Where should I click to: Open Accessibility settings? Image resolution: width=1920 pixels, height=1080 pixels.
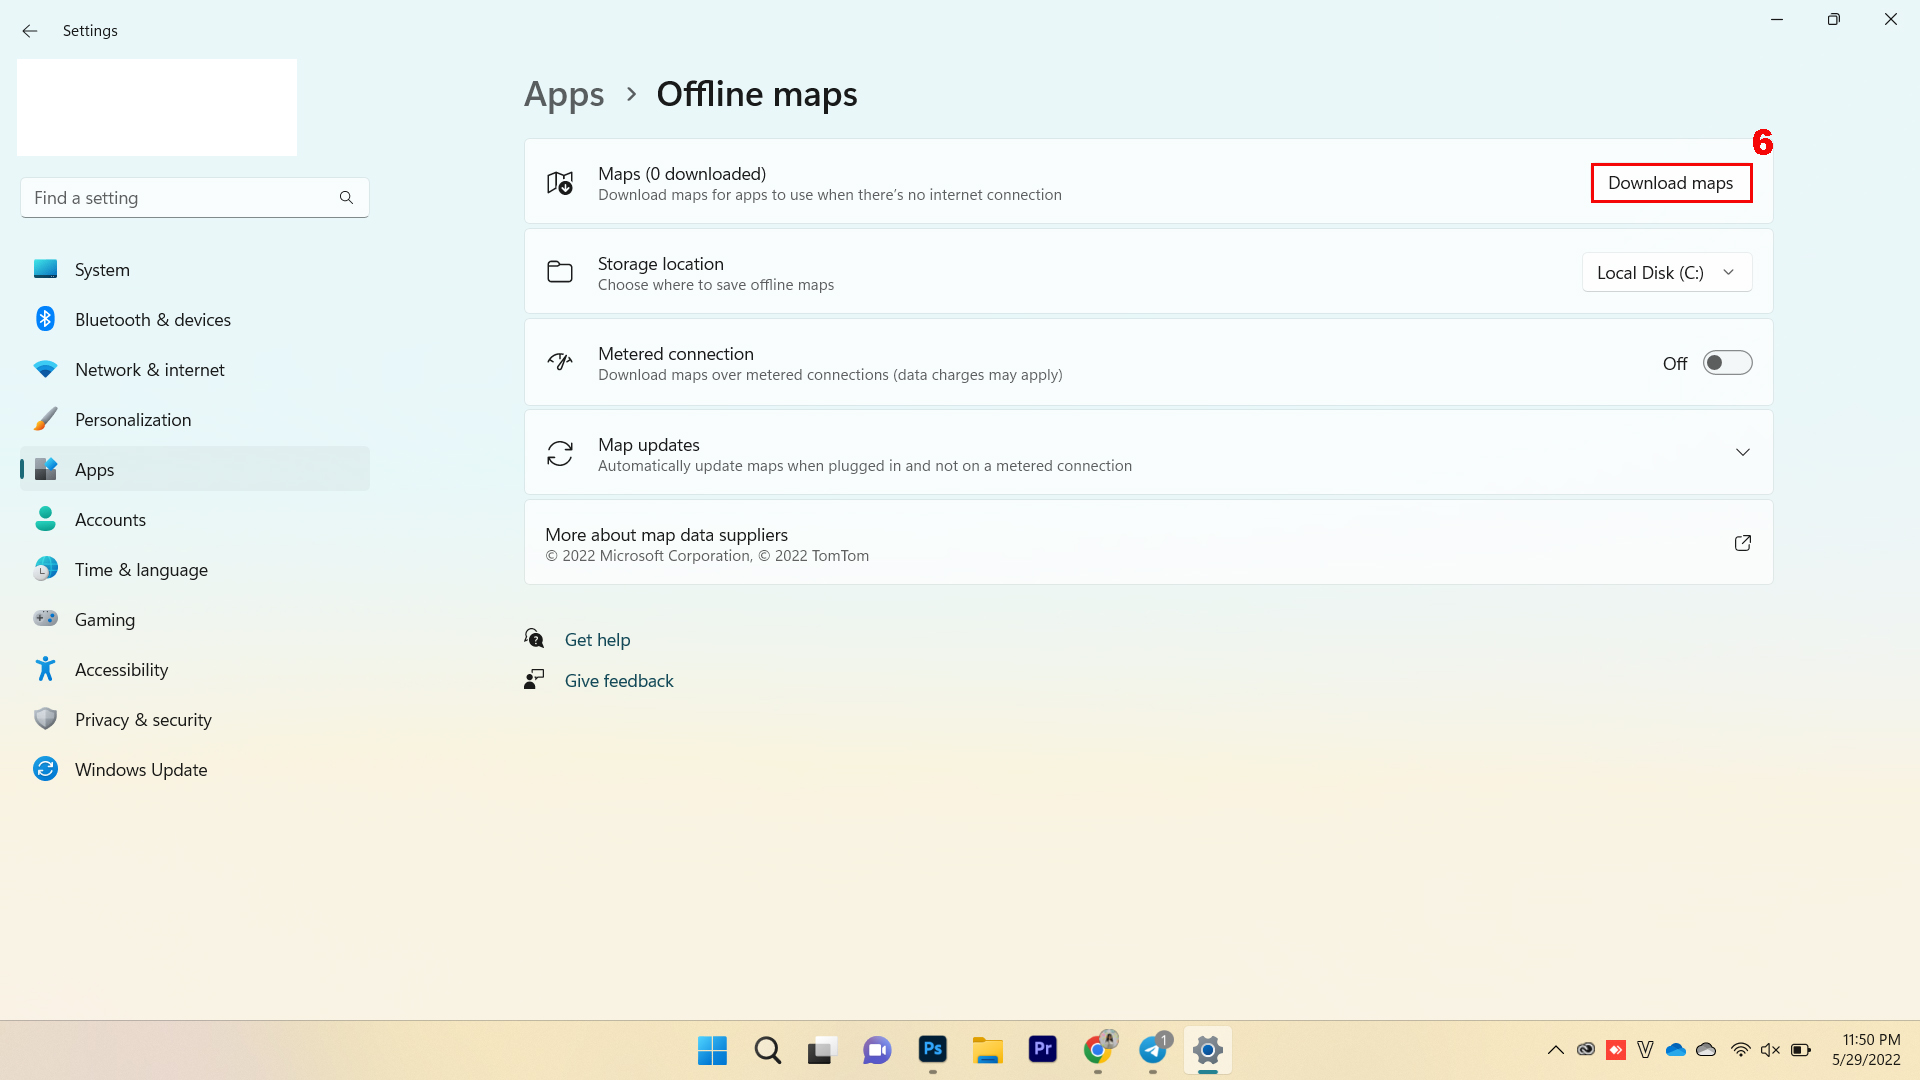coord(121,669)
